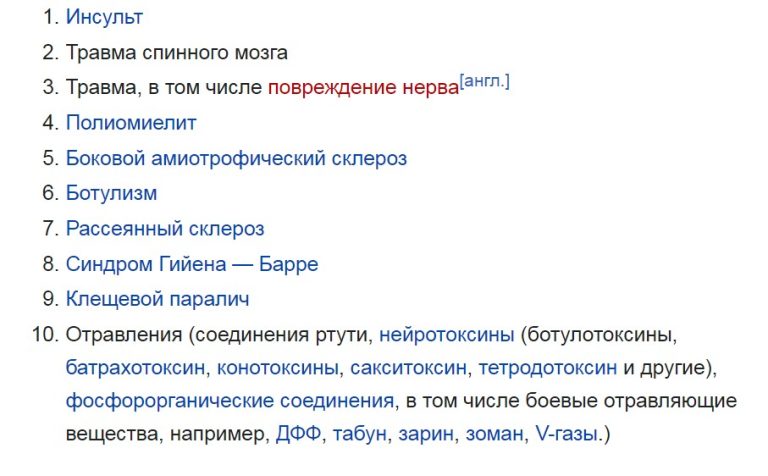Go to фосфорорганические соединения article
The image size is (768, 476).
(230, 401)
